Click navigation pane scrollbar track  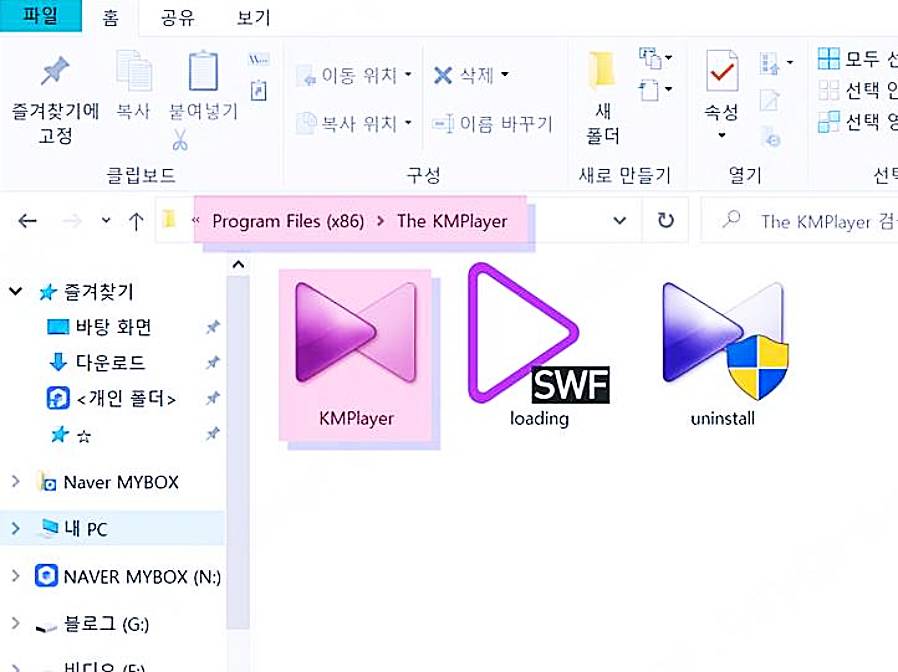tap(238, 452)
